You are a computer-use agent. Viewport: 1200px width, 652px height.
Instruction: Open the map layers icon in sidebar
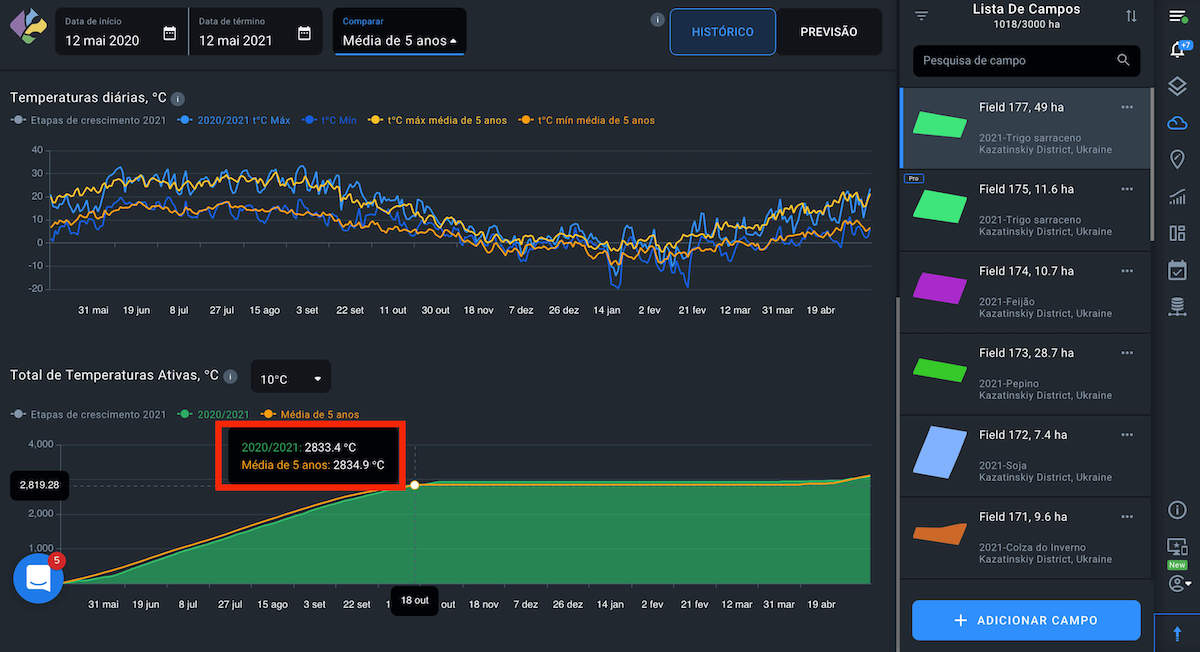coord(1177,87)
